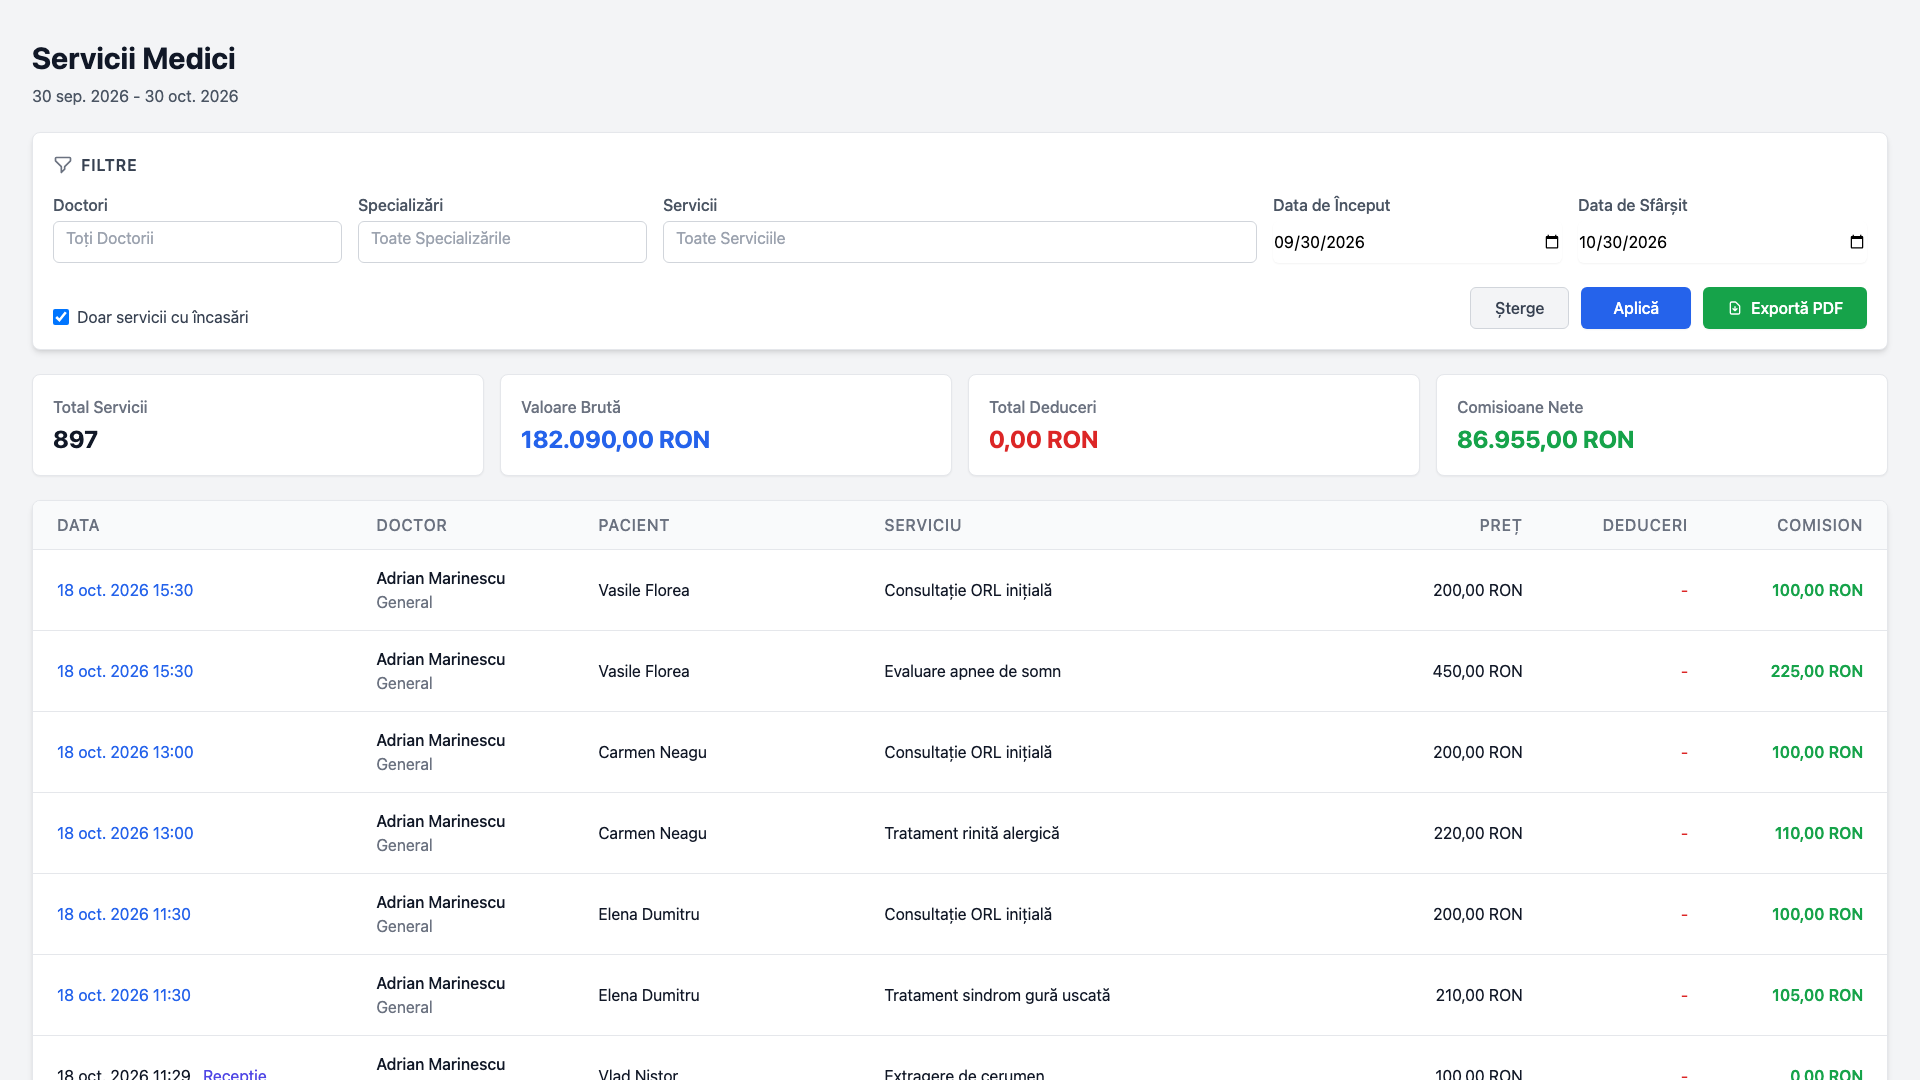The width and height of the screenshot is (1920, 1080).
Task: Click the COMISION column header
Action: point(1820,525)
